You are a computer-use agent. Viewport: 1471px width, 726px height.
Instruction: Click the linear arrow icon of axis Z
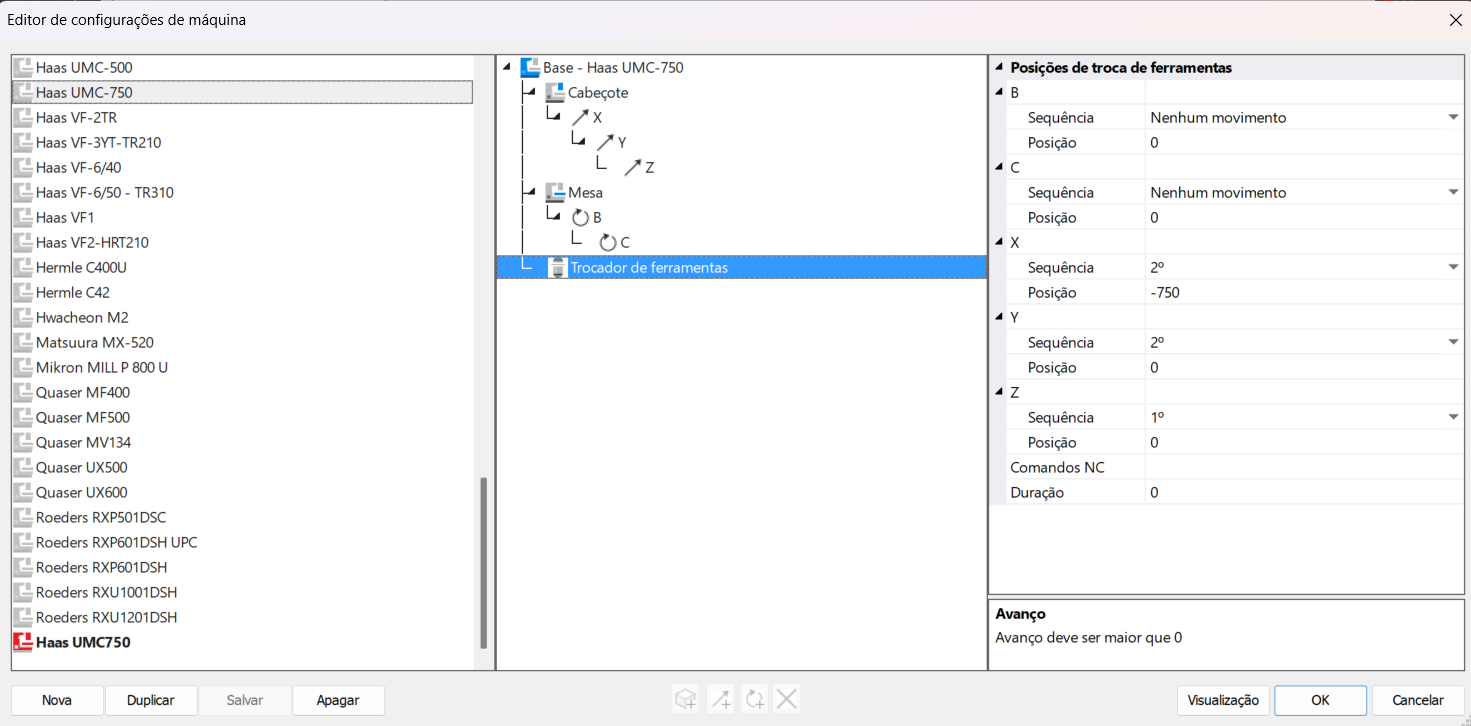[x=632, y=167]
